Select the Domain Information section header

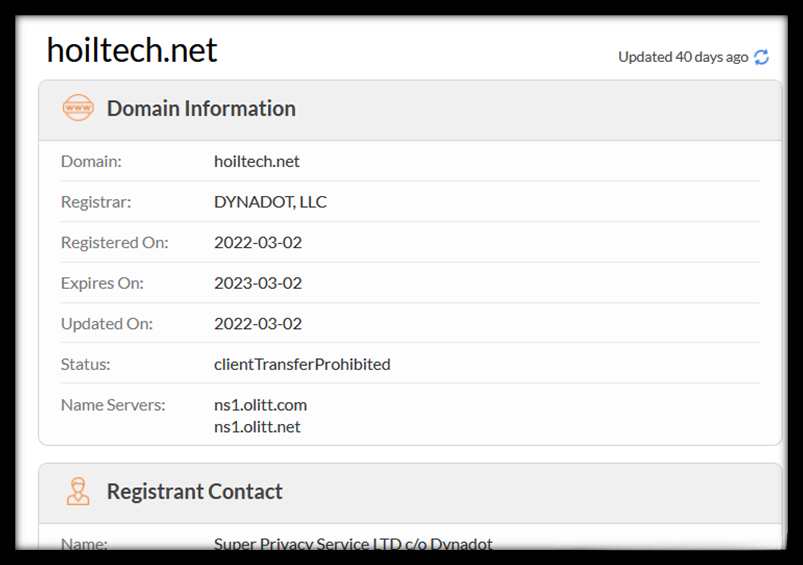(201, 108)
